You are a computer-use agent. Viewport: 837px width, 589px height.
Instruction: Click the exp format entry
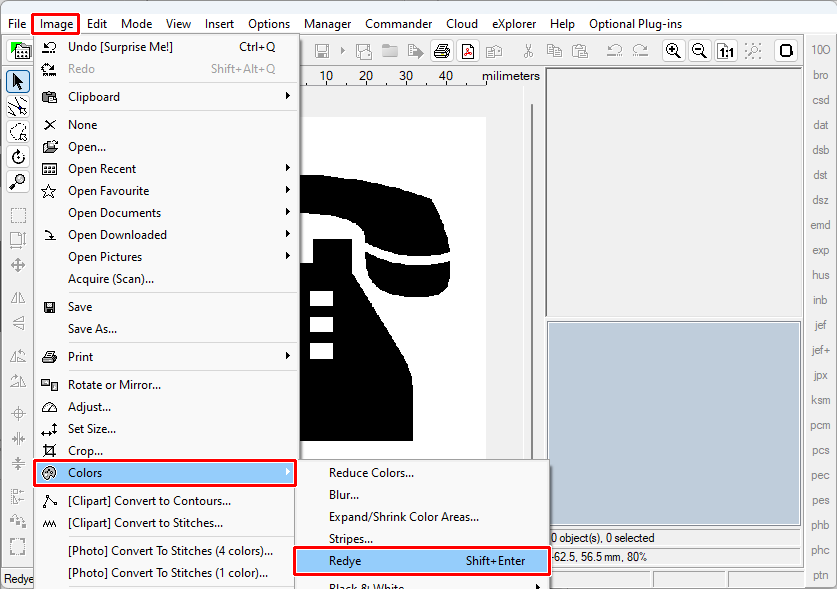coord(820,250)
